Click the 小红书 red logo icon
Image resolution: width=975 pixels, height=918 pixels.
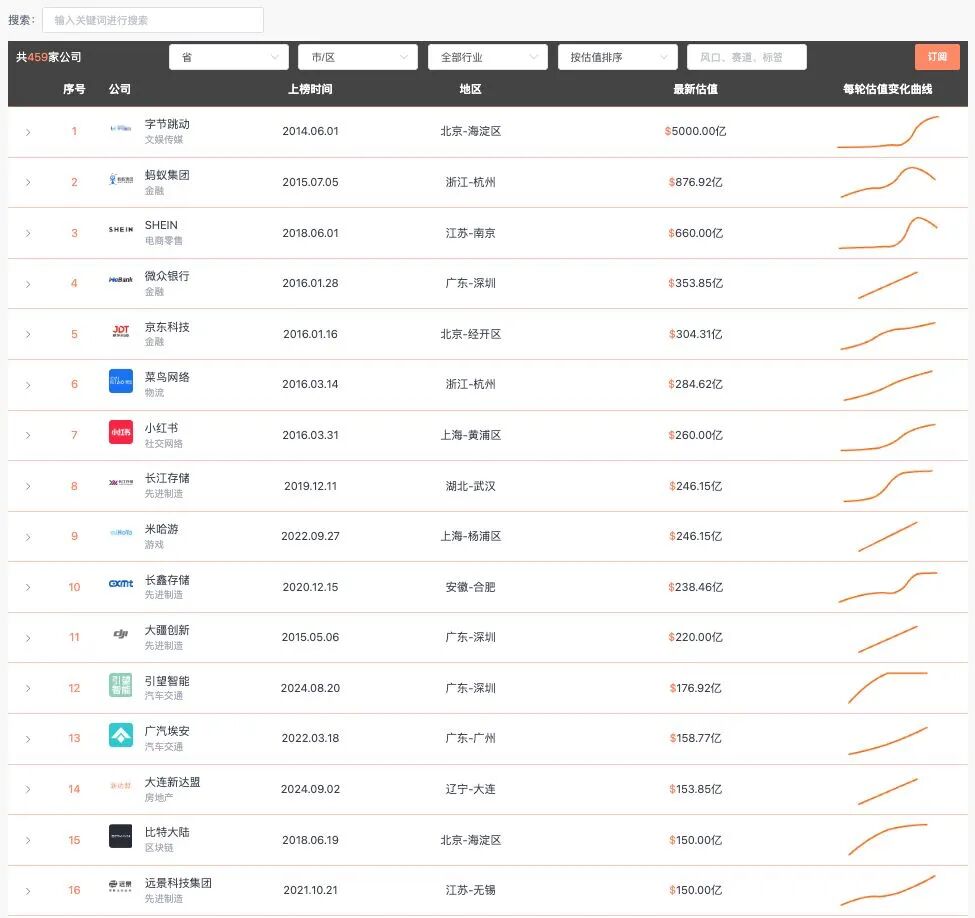(121, 432)
